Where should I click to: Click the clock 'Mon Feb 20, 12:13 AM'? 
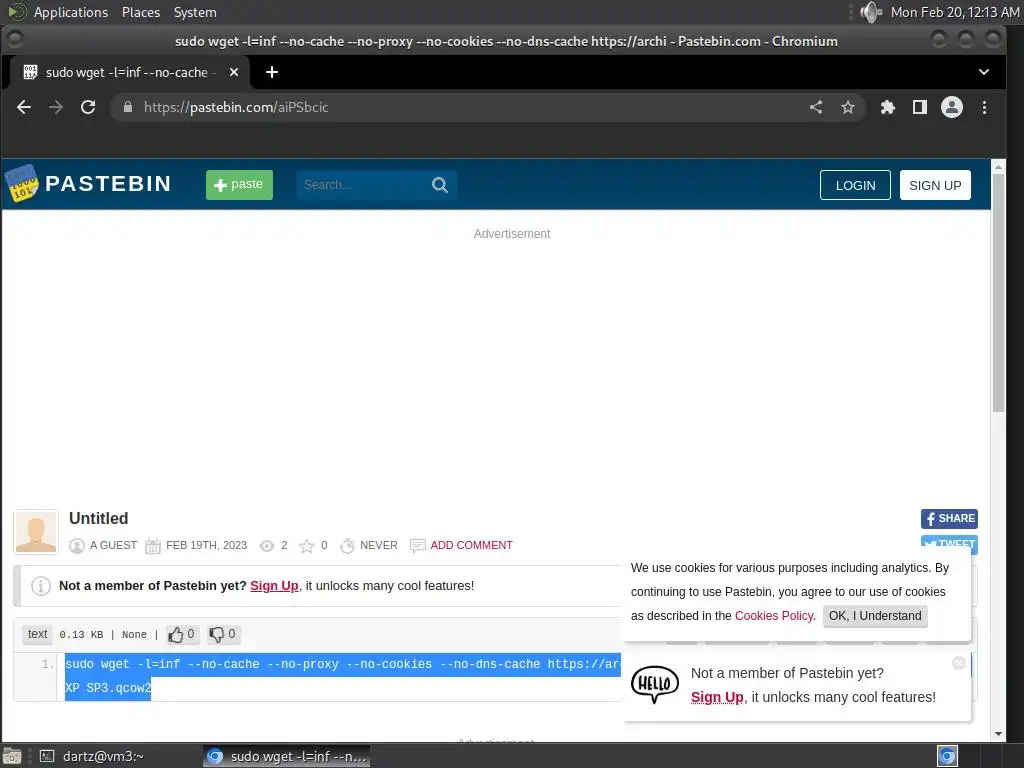click(955, 12)
